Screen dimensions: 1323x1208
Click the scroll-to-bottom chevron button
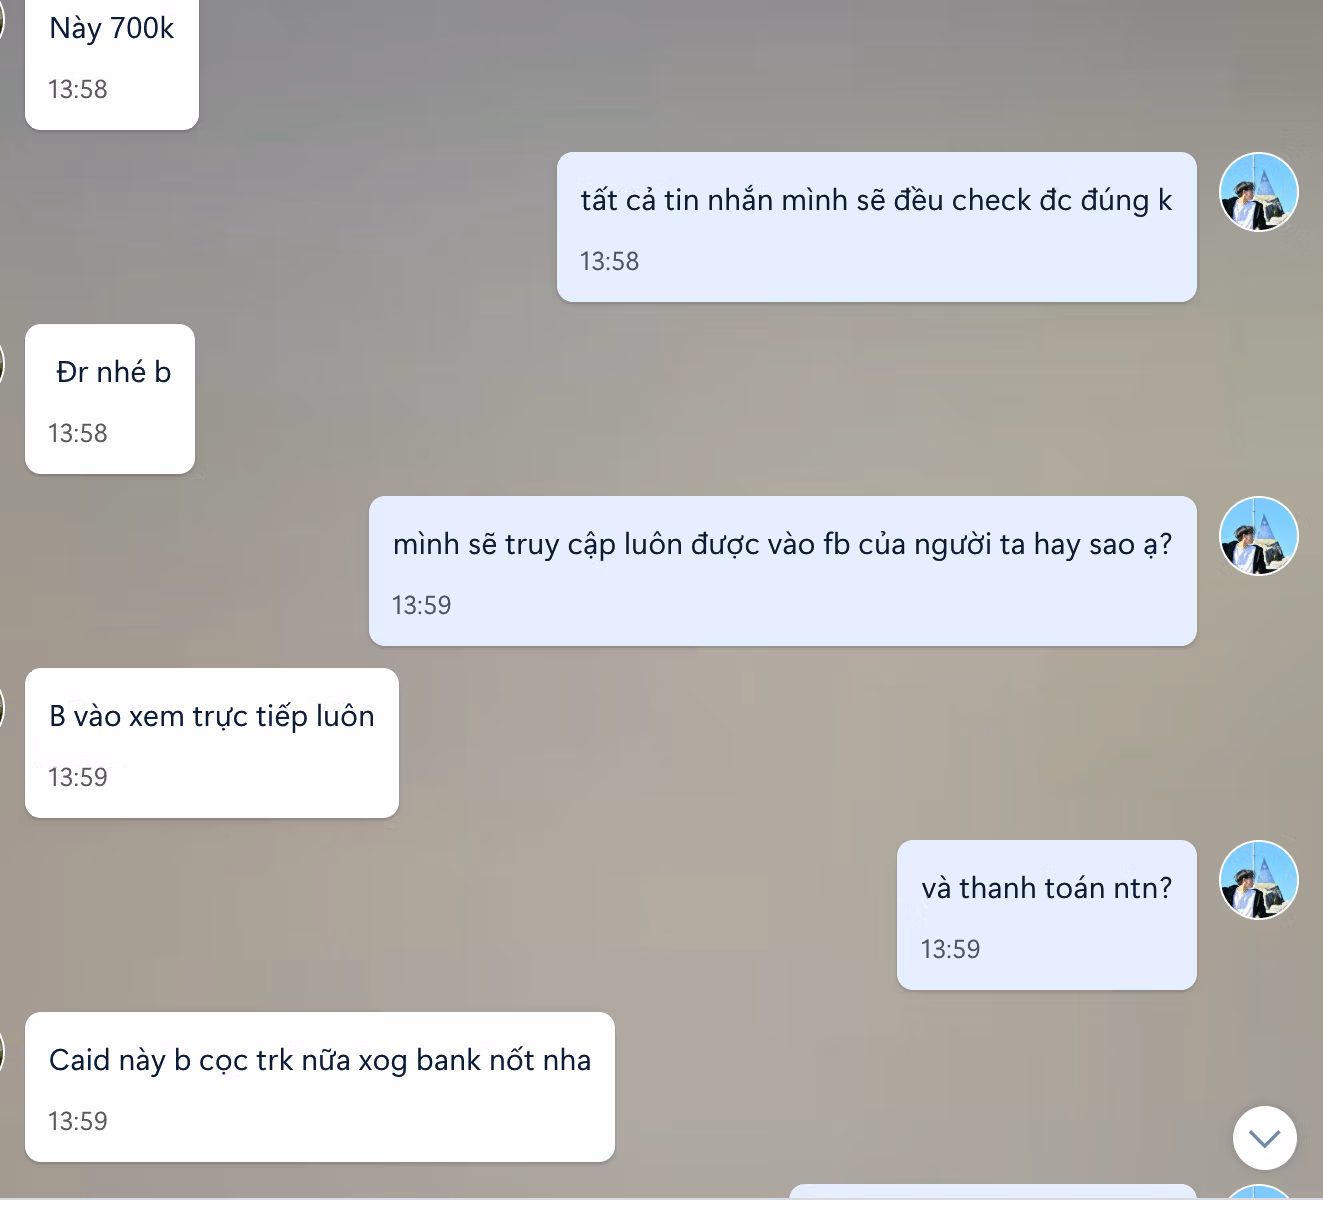tap(1265, 1138)
